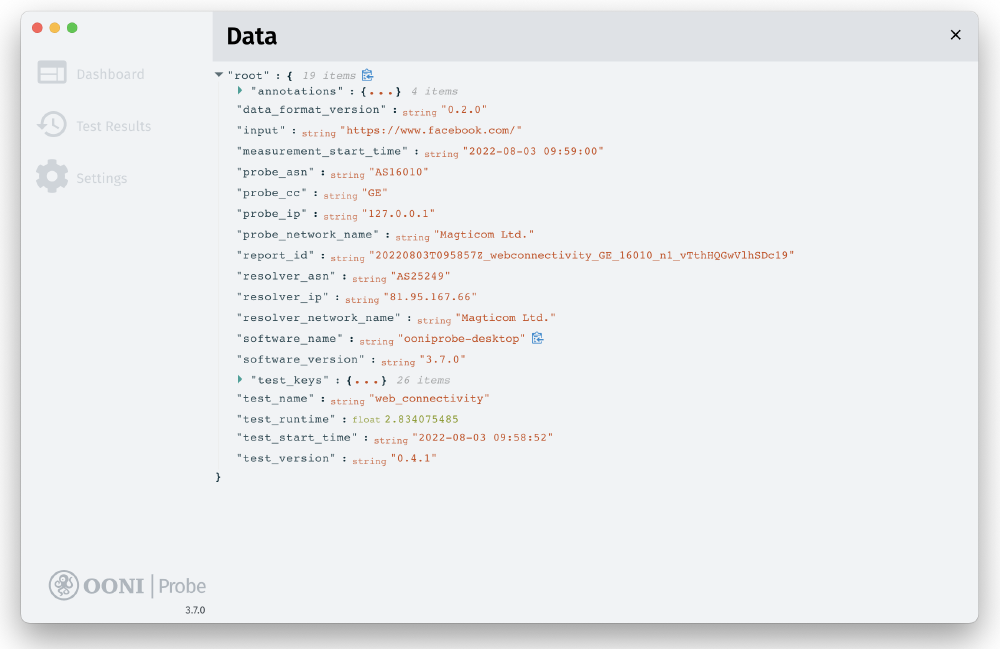Collapse the root JSON node
This screenshot has height=649, width=1000.
pyautogui.click(x=218, y=73)
